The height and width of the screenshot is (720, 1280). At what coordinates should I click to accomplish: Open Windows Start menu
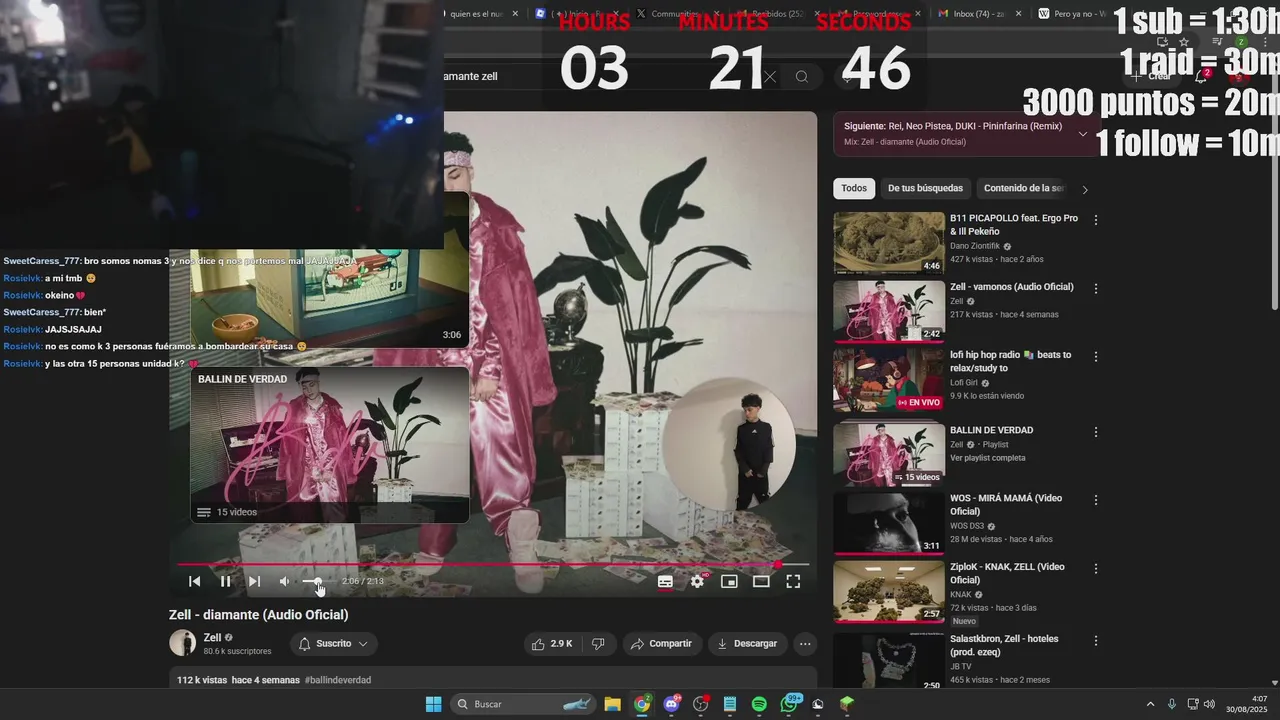click(x=433, y=704)
